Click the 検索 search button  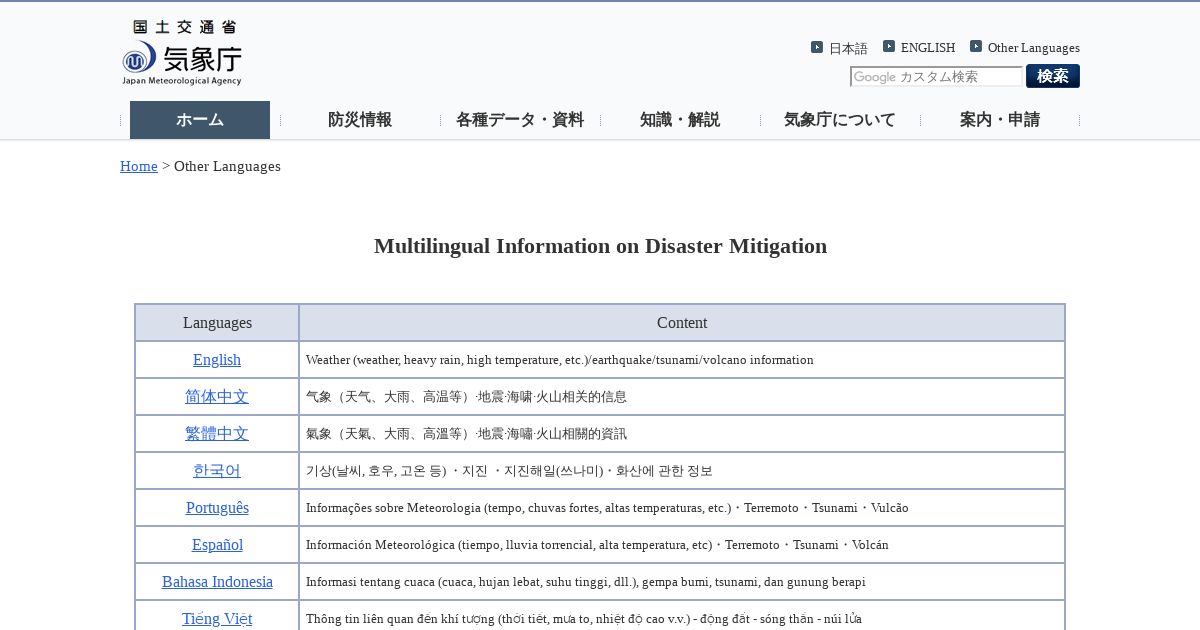1053,76
